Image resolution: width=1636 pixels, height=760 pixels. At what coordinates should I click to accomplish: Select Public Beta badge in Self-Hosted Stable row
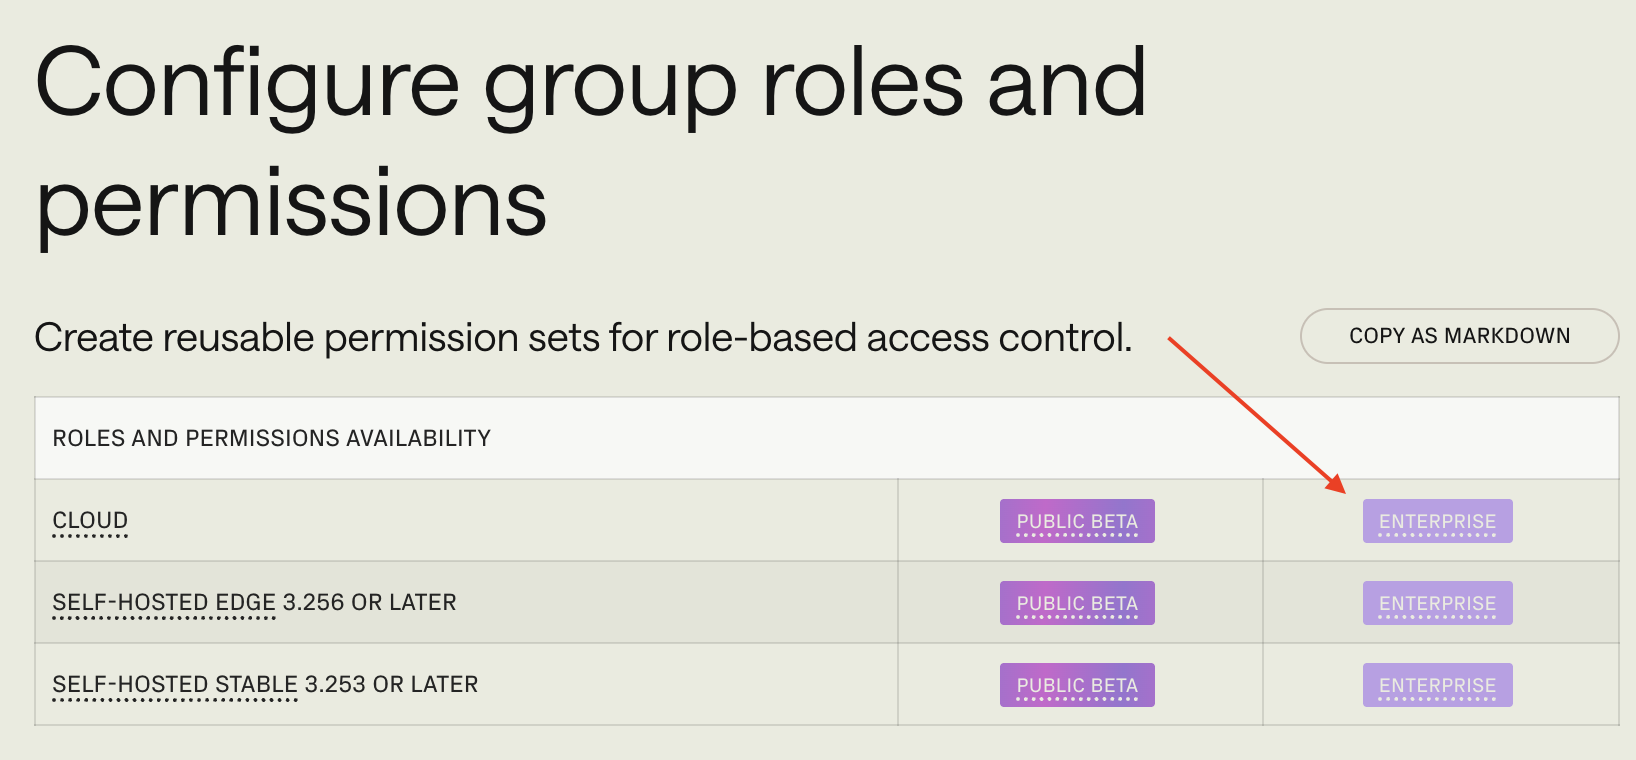click(x=1077, y=685)
